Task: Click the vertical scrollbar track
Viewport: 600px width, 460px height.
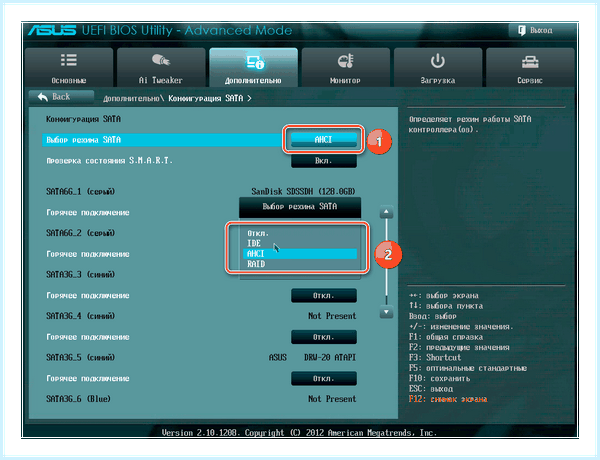Action: tap(386, 262)
